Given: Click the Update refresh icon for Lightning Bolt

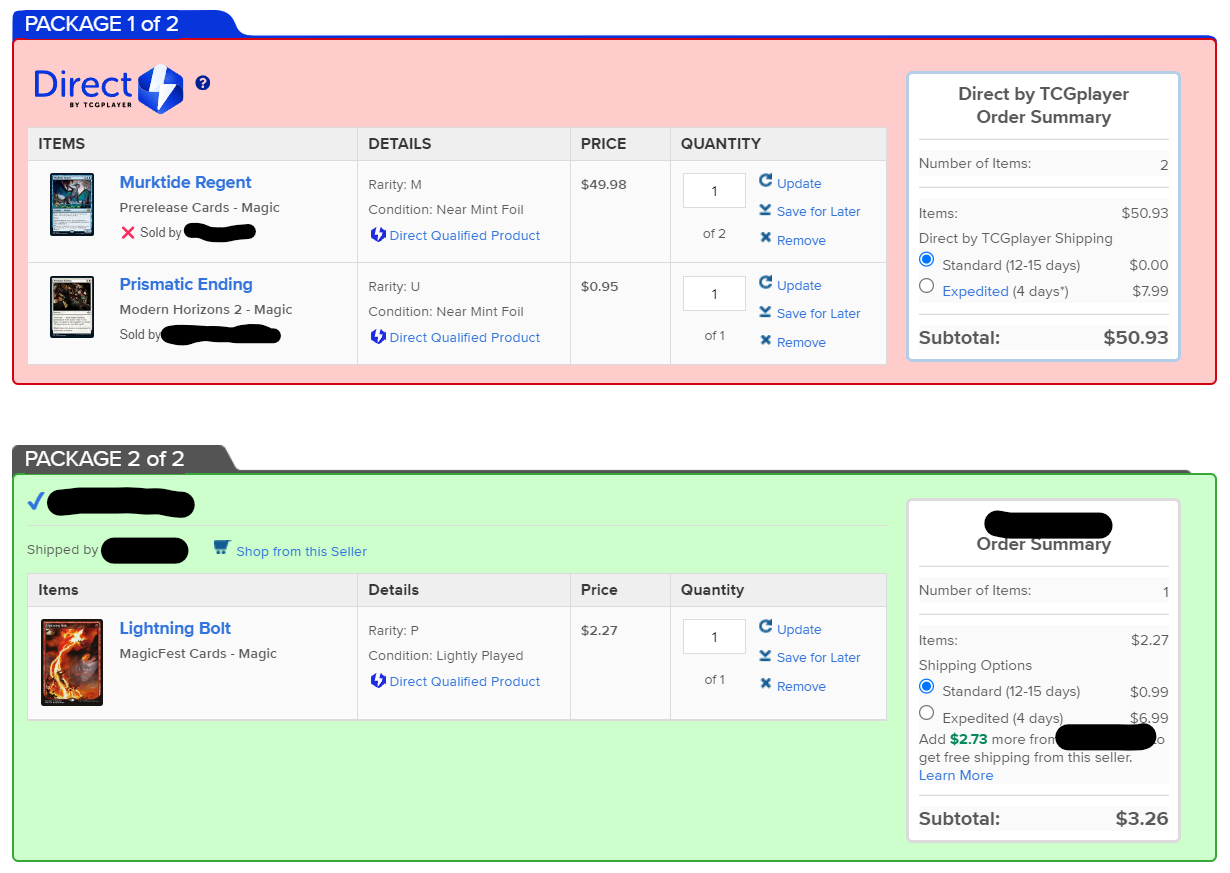Looking at the screenshot, I should point(766,627).
